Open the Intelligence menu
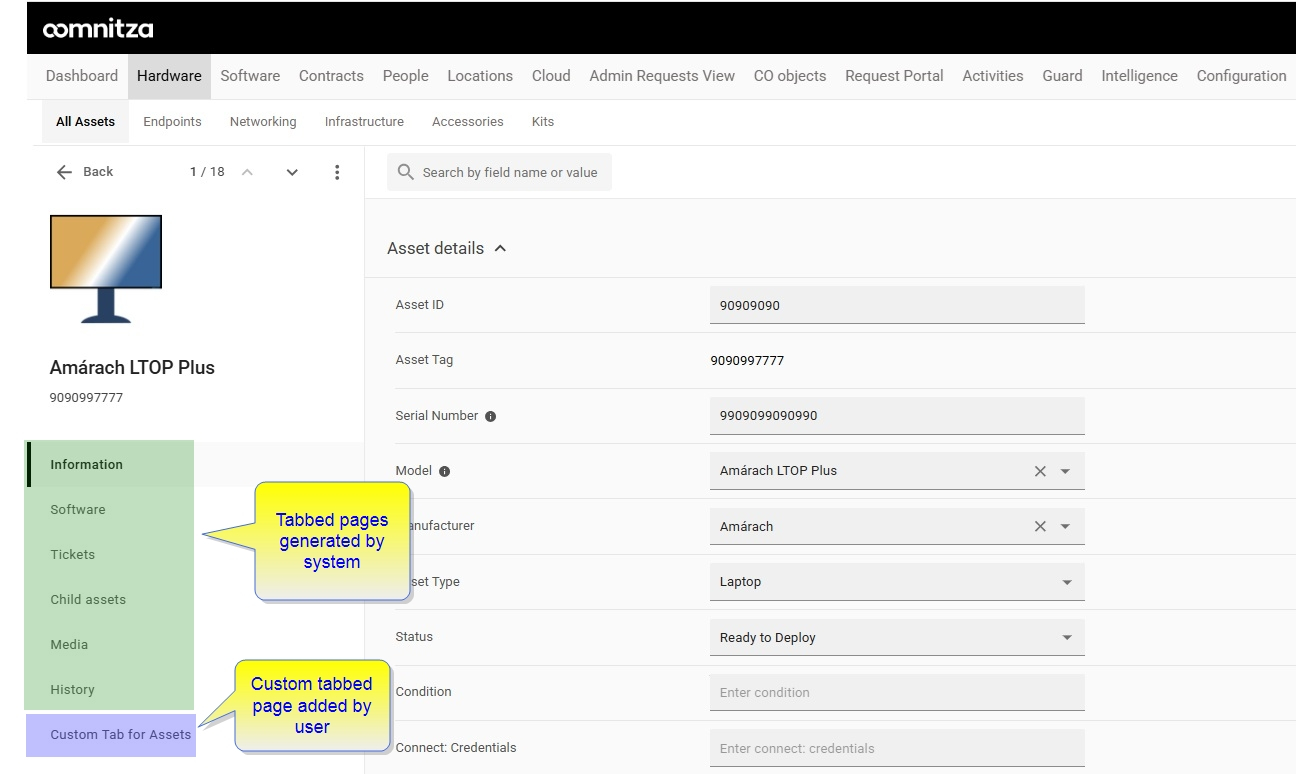1296x774 pixels. [x=1139, y=76]
